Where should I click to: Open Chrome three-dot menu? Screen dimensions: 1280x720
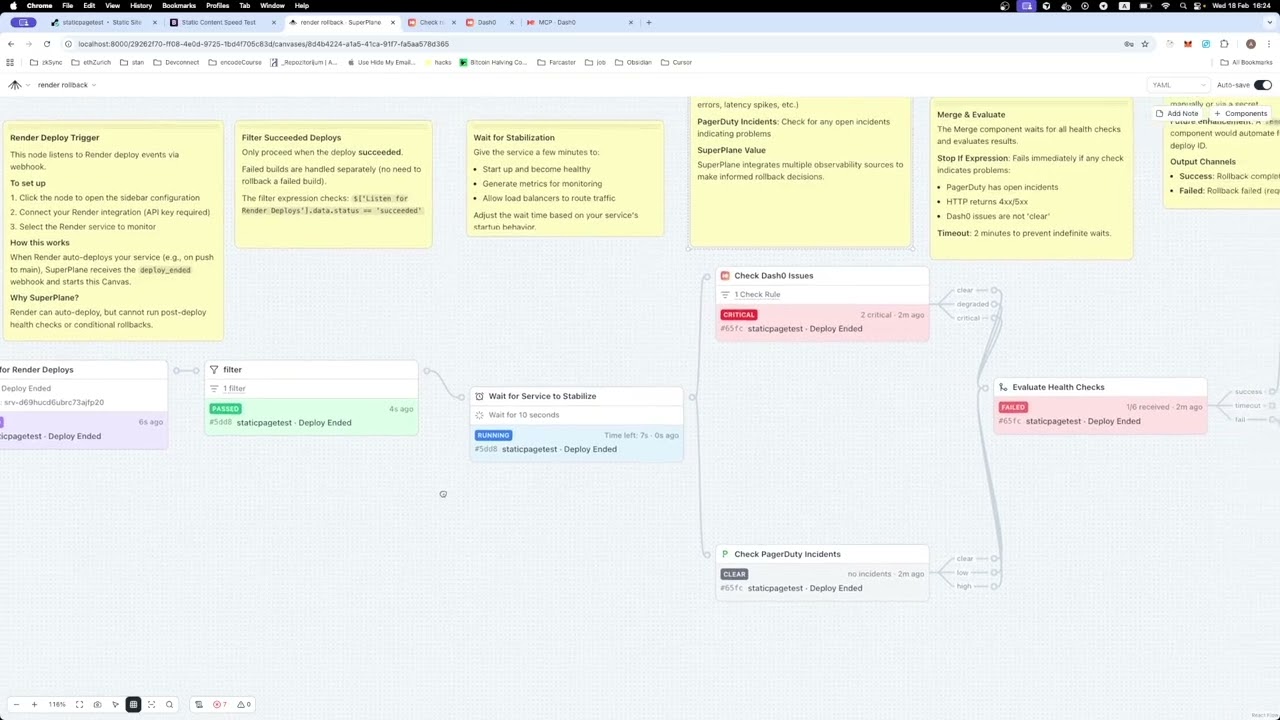tap(1269, 44)
